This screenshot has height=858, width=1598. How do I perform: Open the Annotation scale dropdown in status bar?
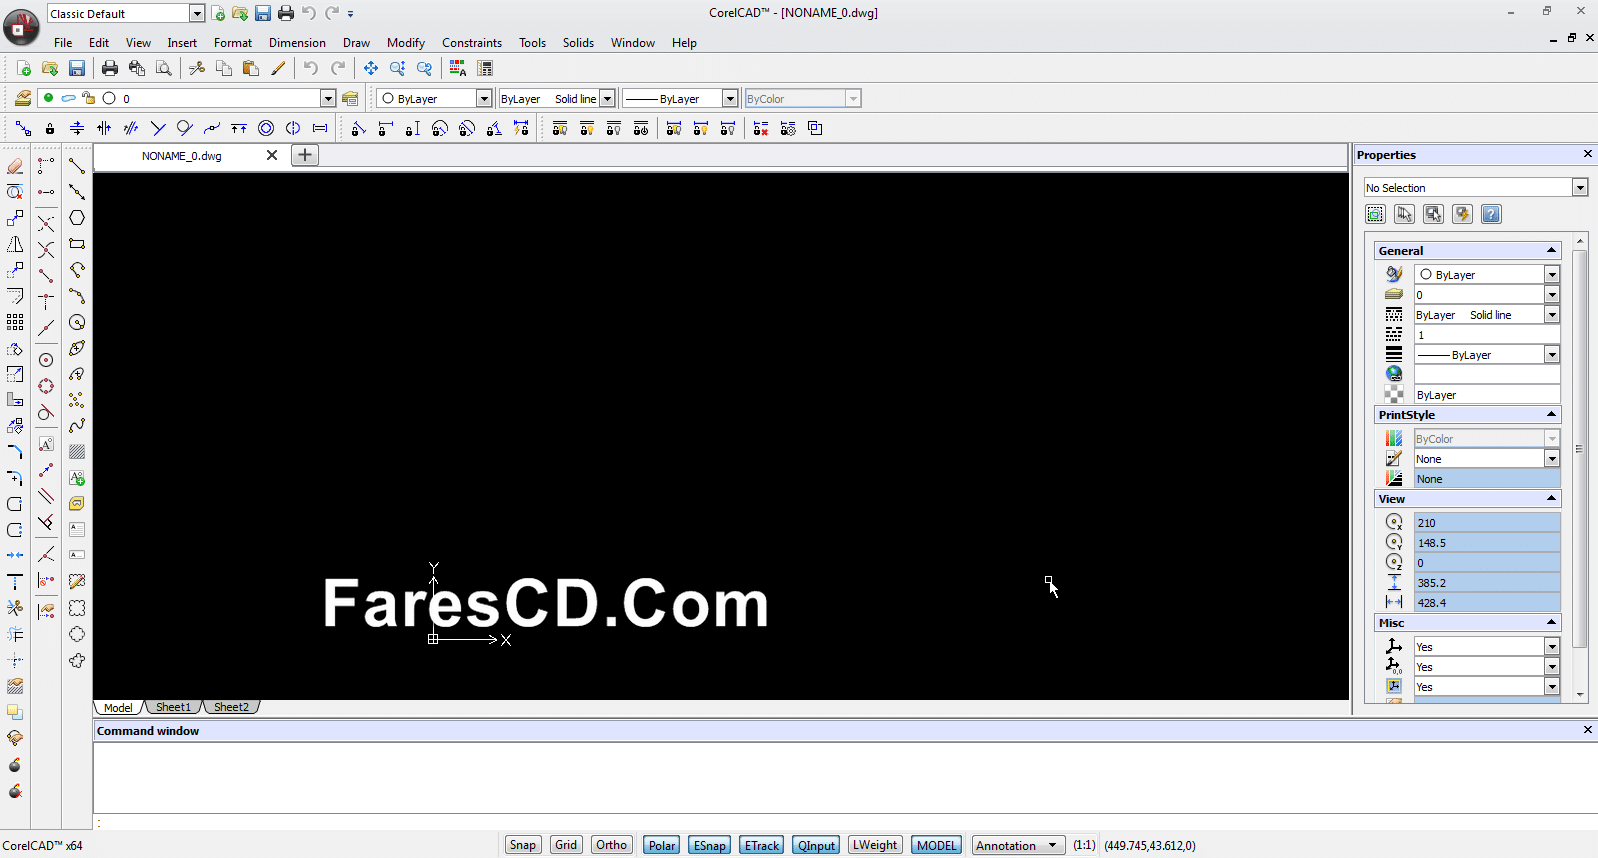point(1019,845)
